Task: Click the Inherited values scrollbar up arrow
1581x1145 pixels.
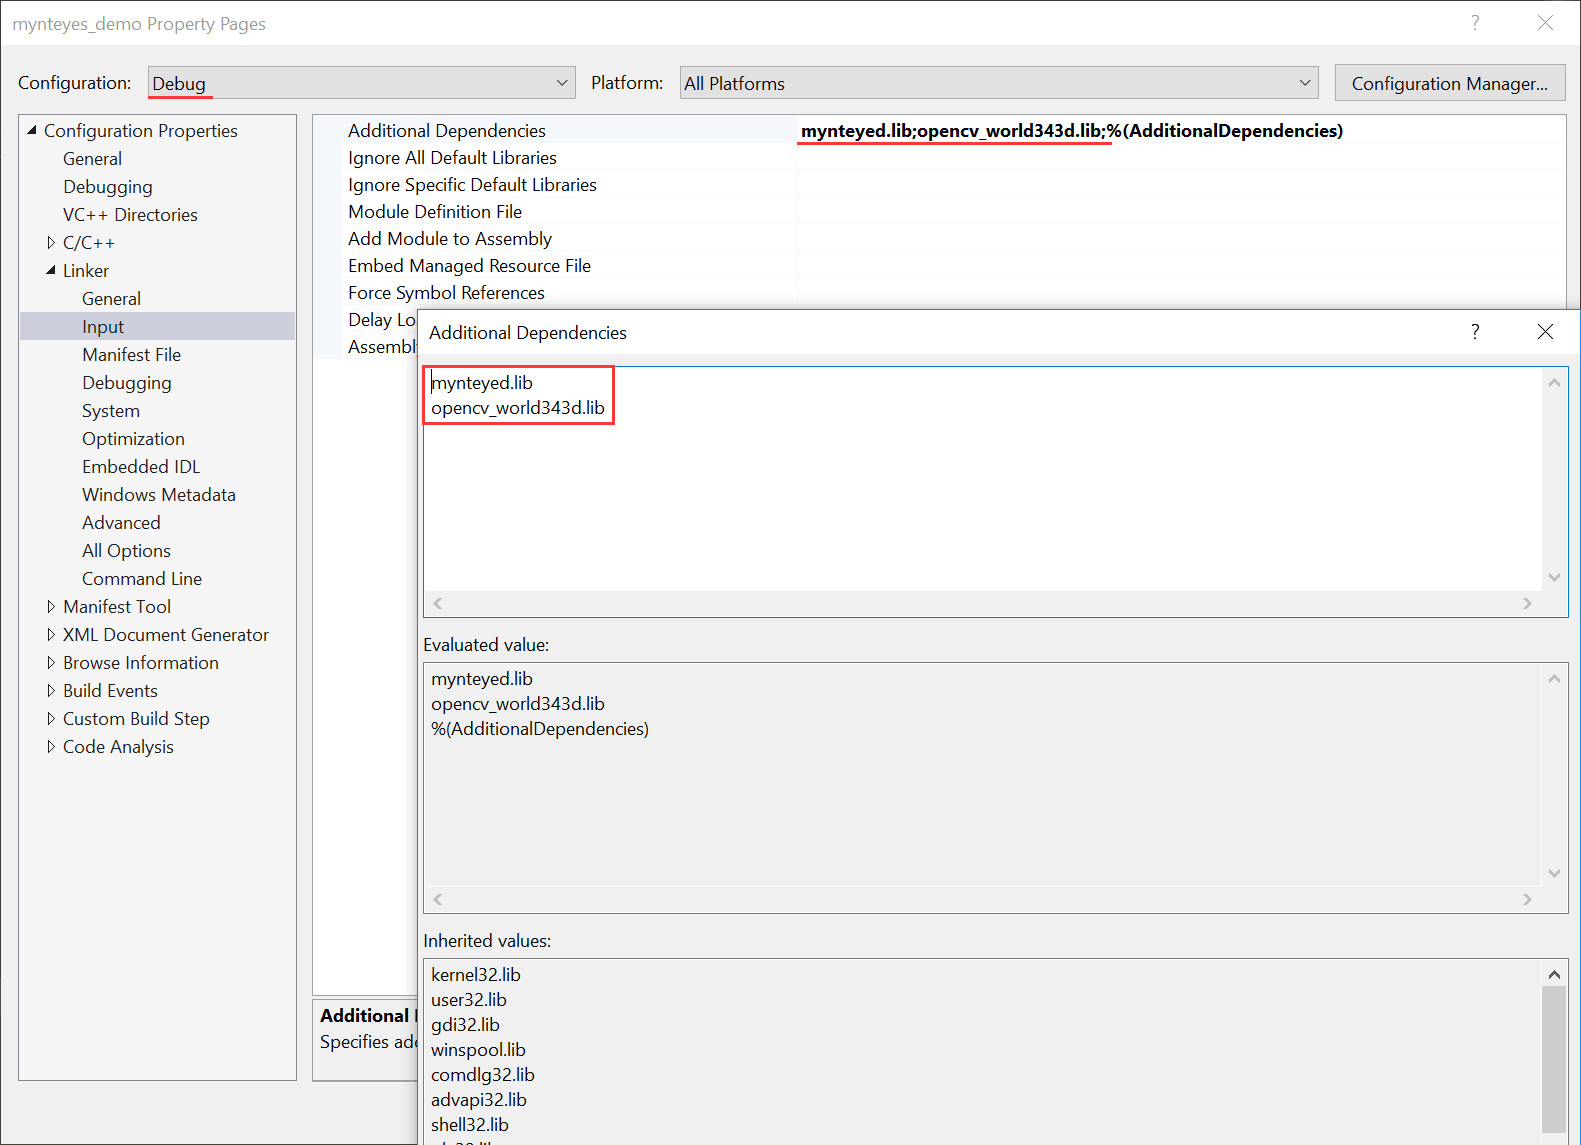Action: (x=1554, y=974)
